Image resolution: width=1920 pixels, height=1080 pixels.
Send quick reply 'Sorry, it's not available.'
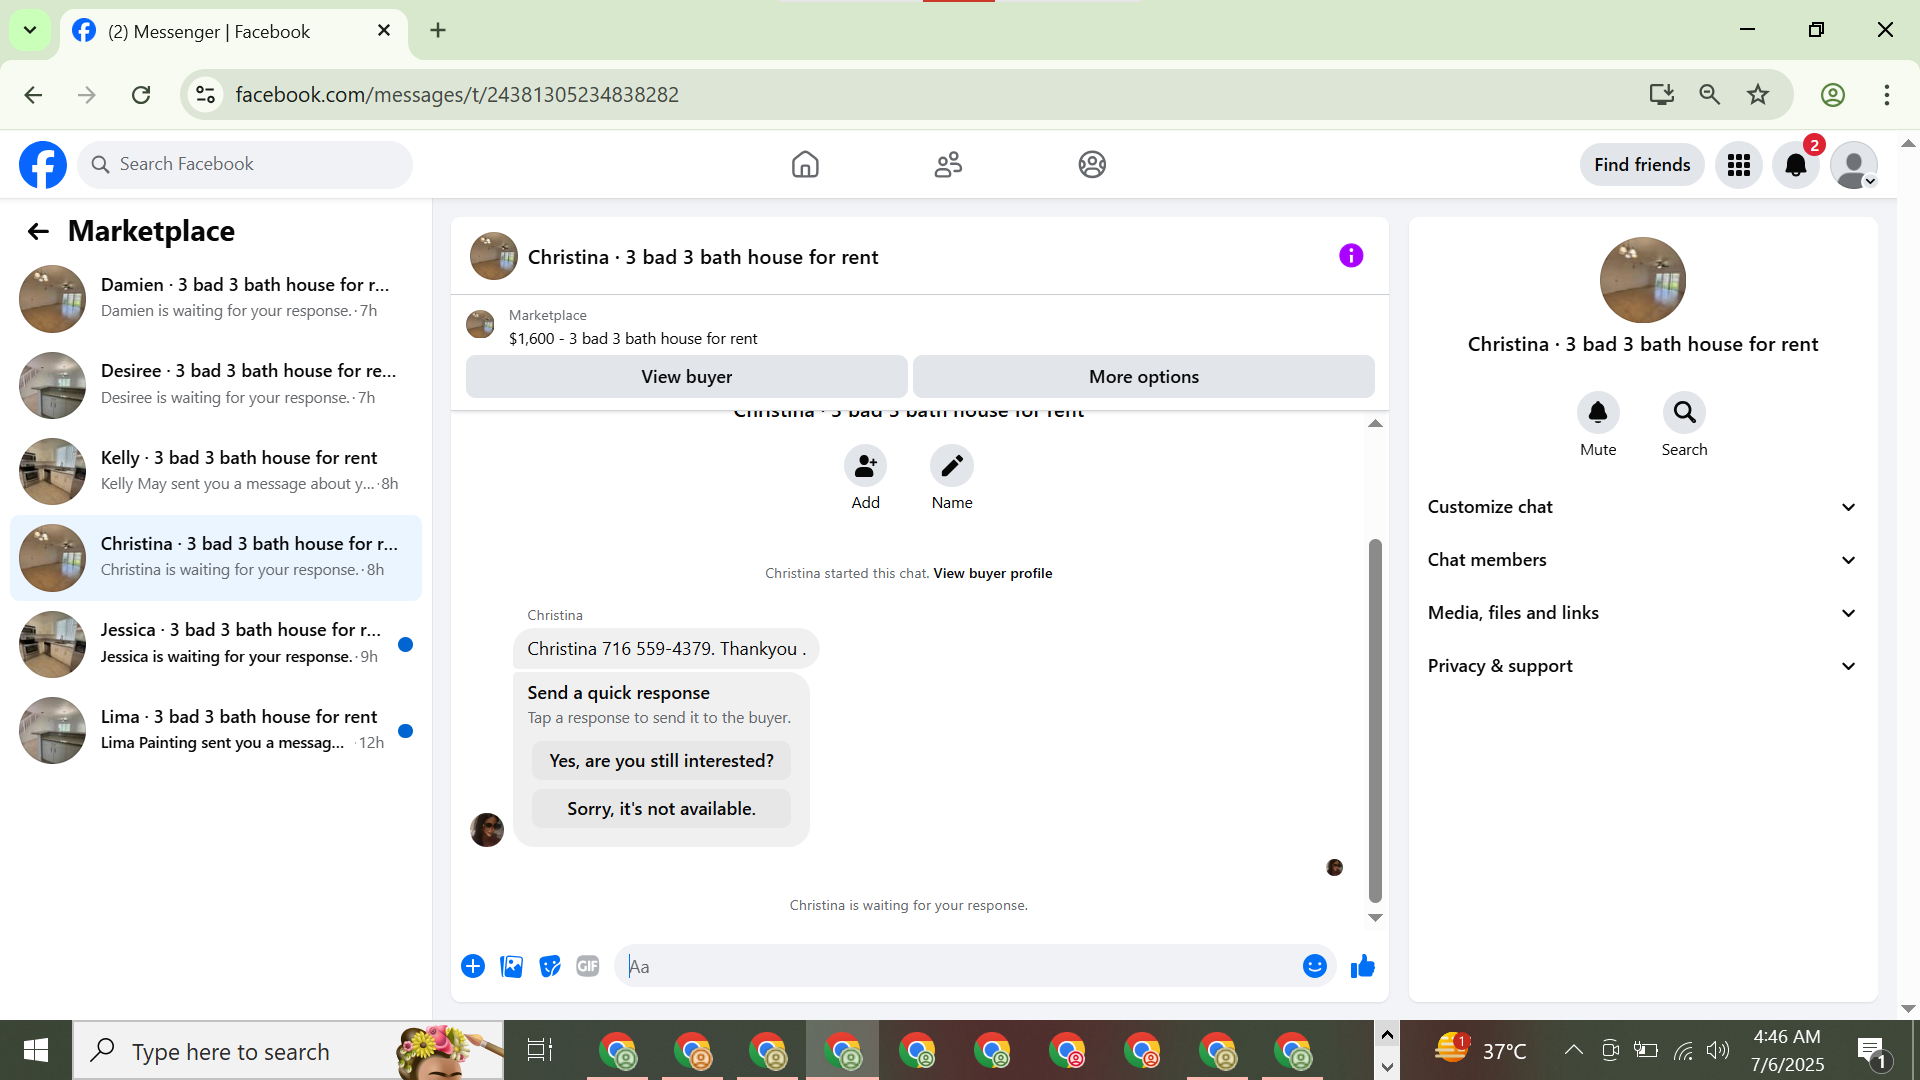[x=661, y=809]
